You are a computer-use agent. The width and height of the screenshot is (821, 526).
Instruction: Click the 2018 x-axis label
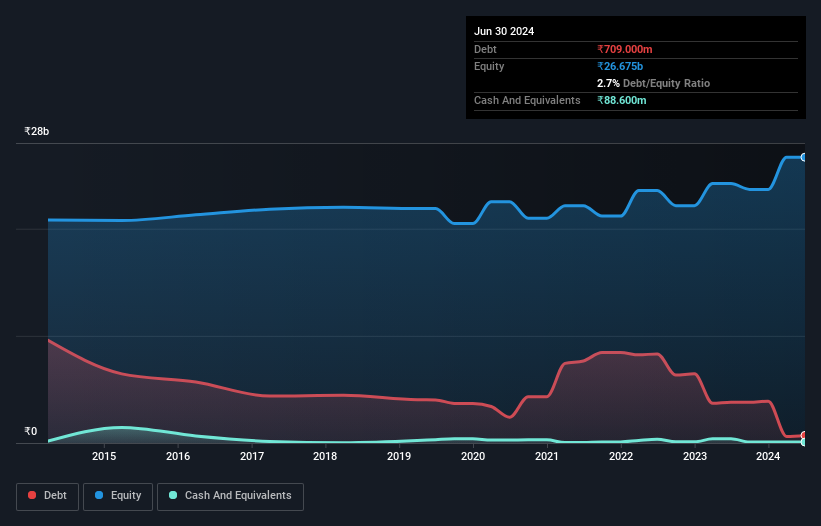[x=325, y=456]
